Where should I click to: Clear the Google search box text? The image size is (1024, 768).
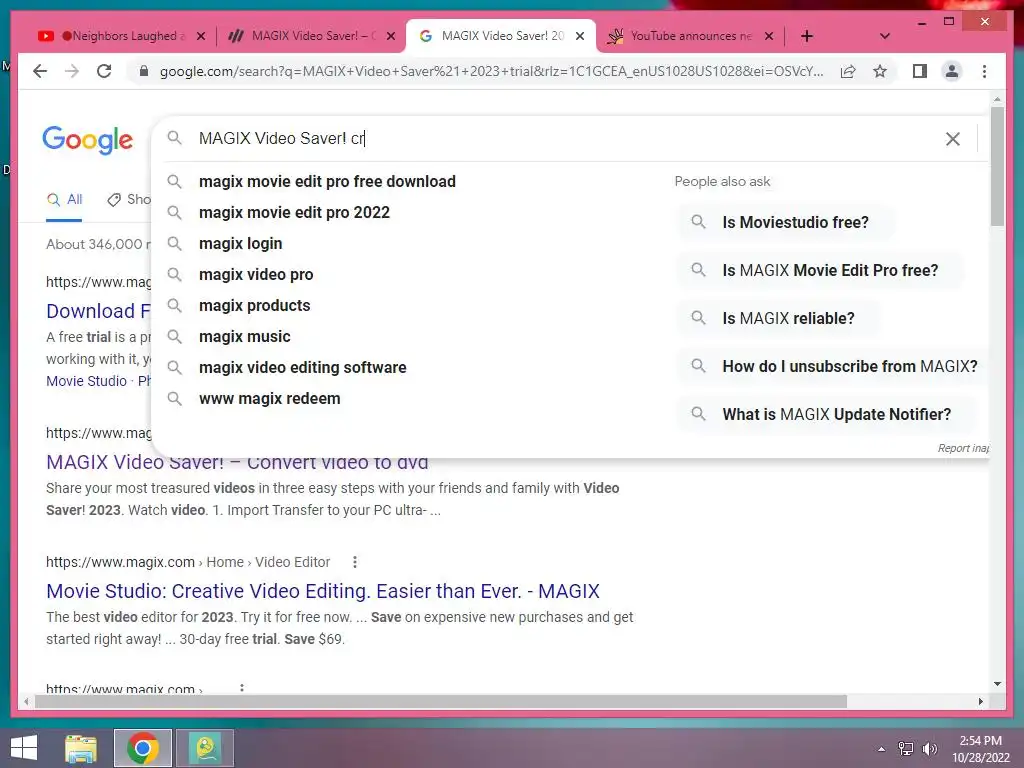pos(953,138)
